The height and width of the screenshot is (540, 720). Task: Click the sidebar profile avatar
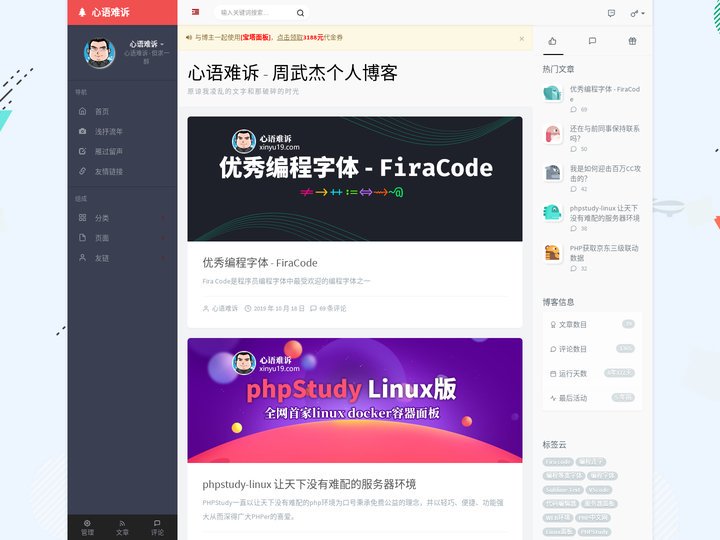(100, 53)
